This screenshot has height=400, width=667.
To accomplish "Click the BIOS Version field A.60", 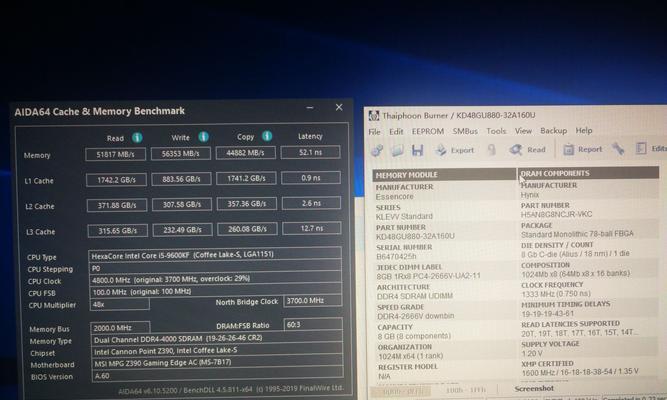I will (217, 375).
